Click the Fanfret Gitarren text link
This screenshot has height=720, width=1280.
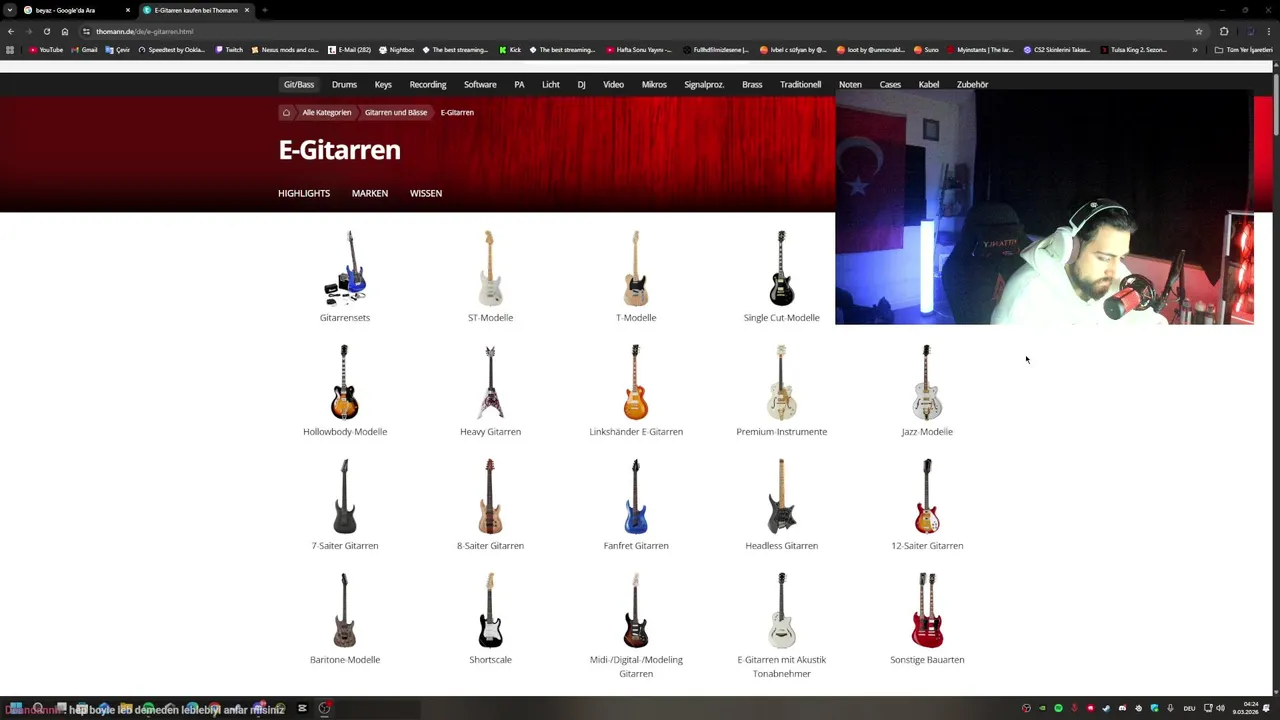636,546
